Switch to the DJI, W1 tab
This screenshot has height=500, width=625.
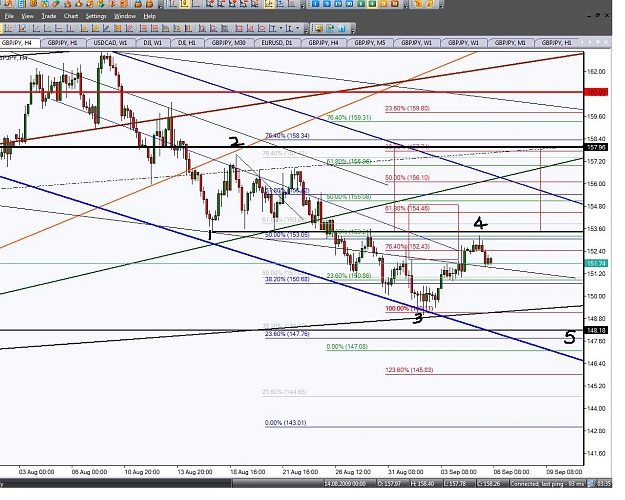pyautogui.click(x=153, y=42)
